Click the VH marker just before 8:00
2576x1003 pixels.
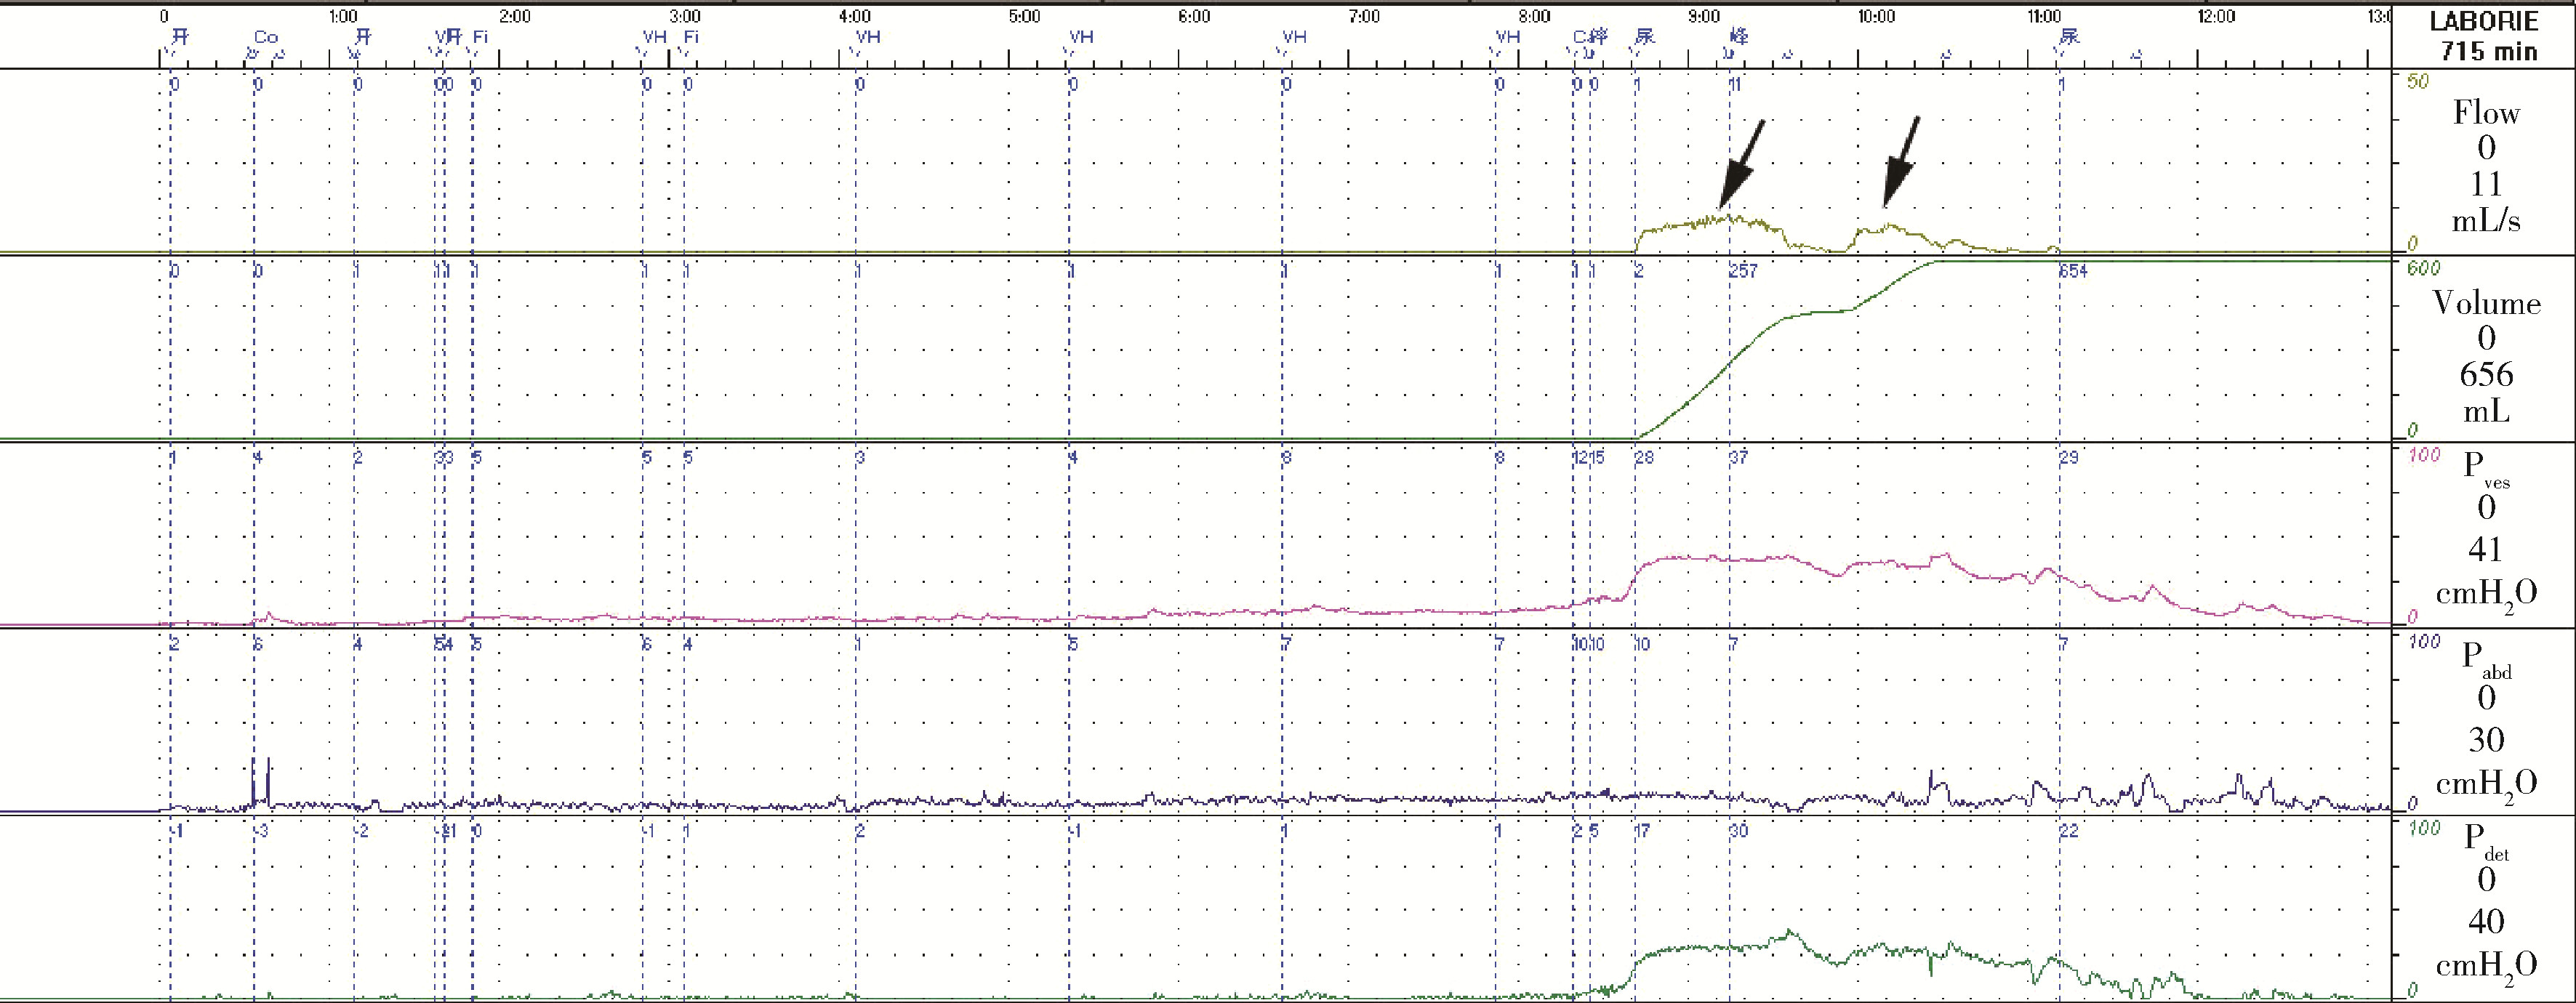(1507, 38)
